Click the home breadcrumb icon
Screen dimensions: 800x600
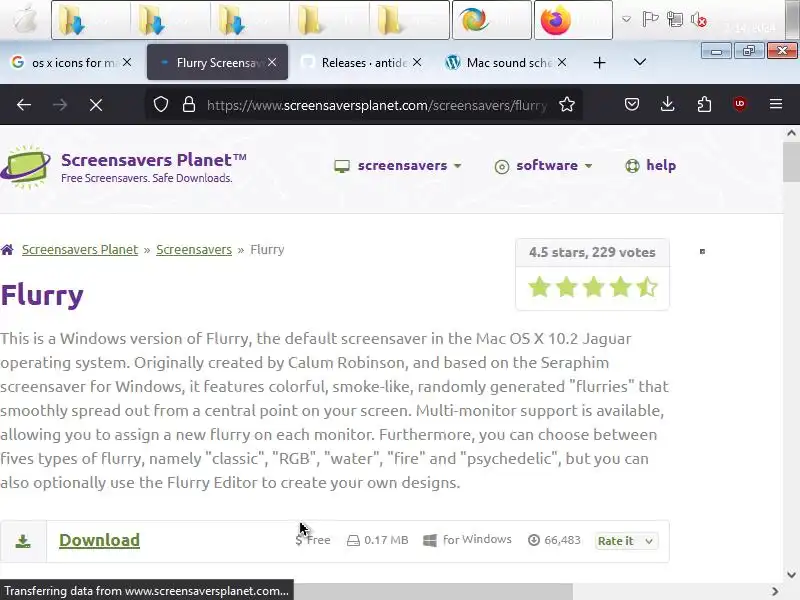[7, 249]
